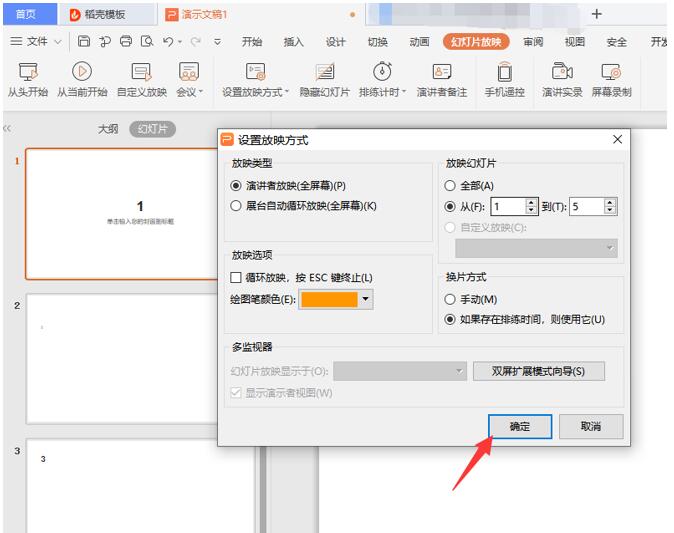Click the 确定 button
The width and height of the screenshot is (674, 533).
point(520,426)
